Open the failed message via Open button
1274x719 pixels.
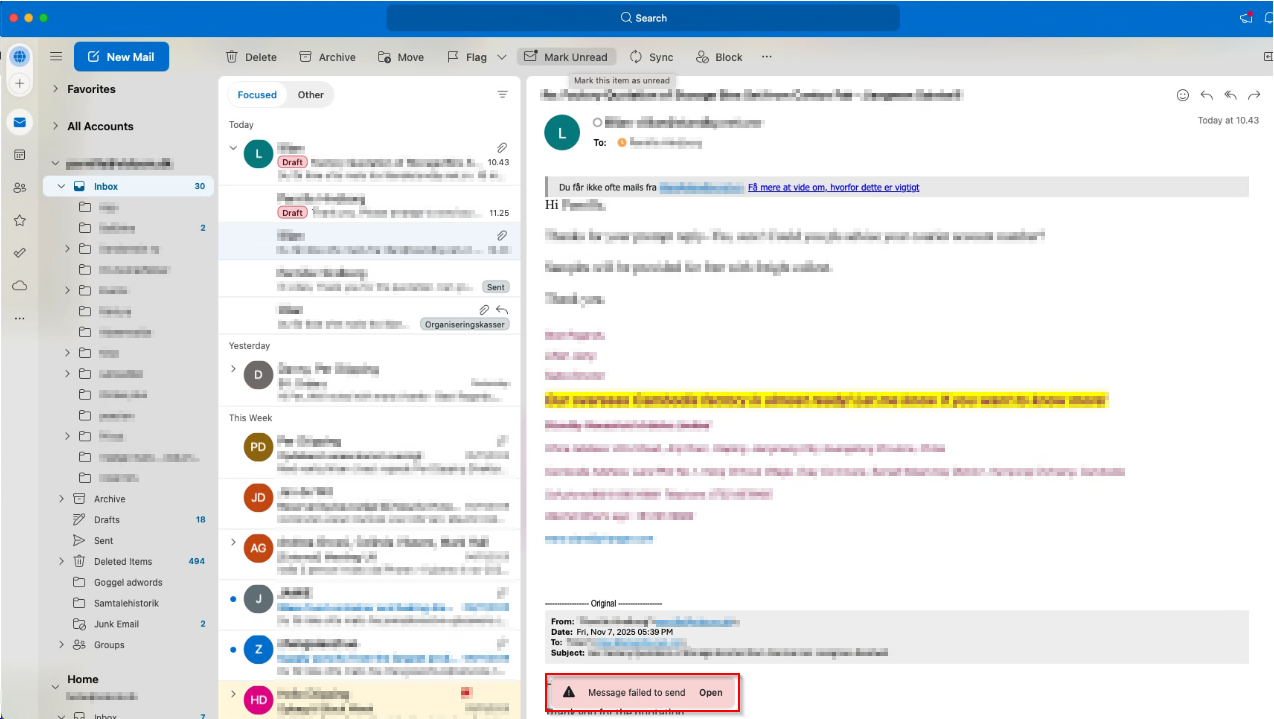(711, 692)
